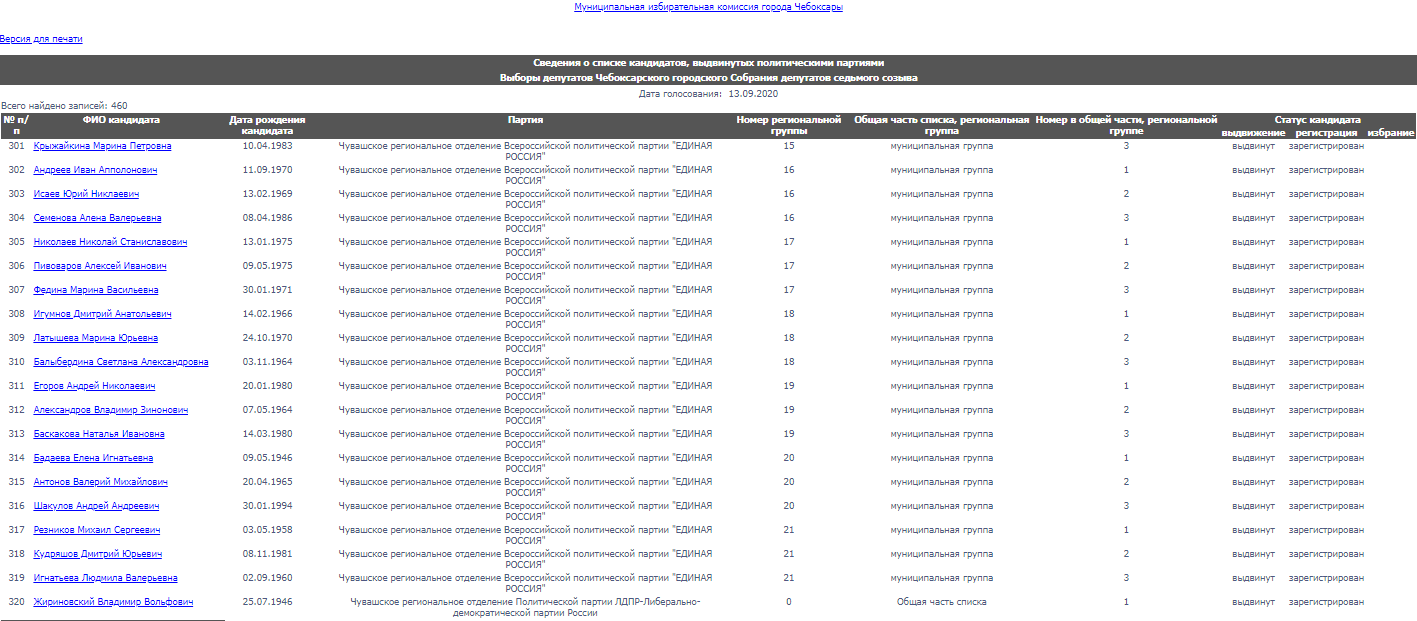Select the birth date 30.01.1971
1417x621 pixels.
coord(267,290)
